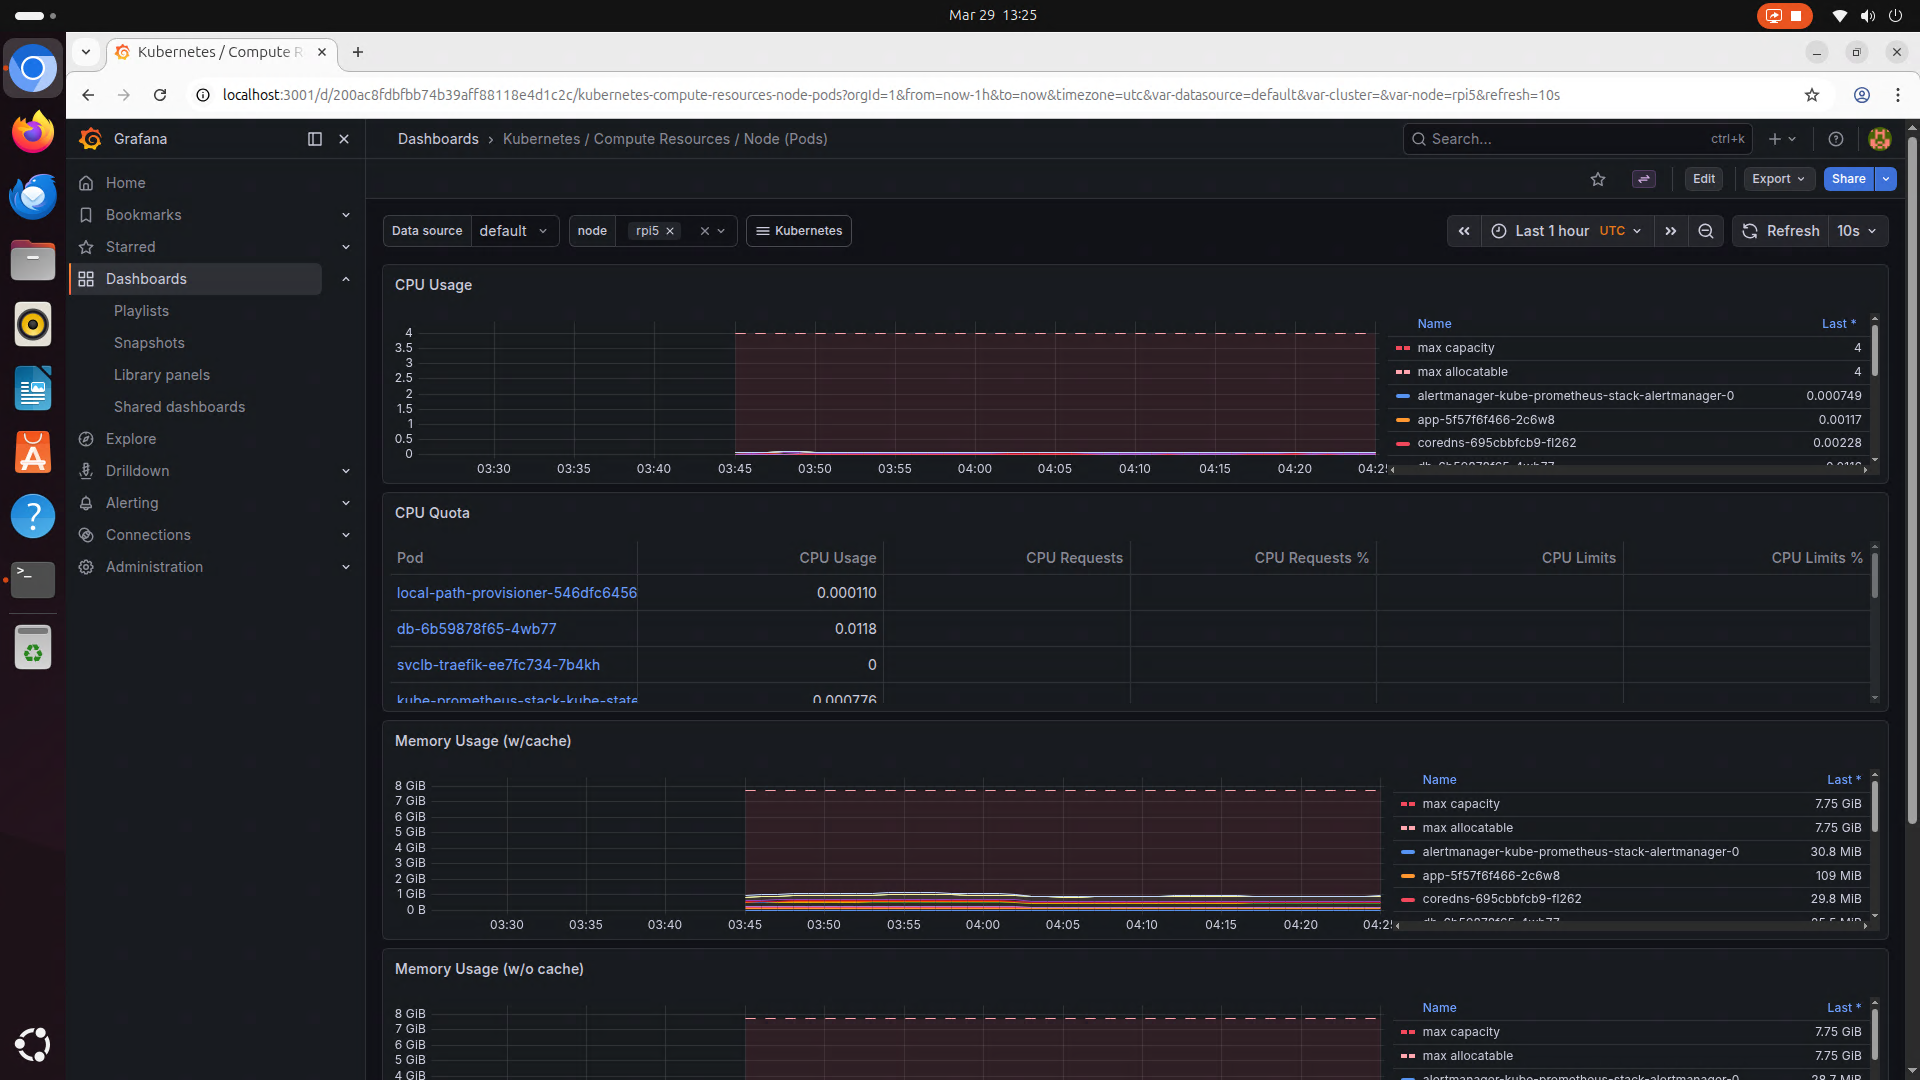Shift time range forward with double-arrow icon
The width and height of the screenshot is (1920, 1080).
(x=1670, y=231)
